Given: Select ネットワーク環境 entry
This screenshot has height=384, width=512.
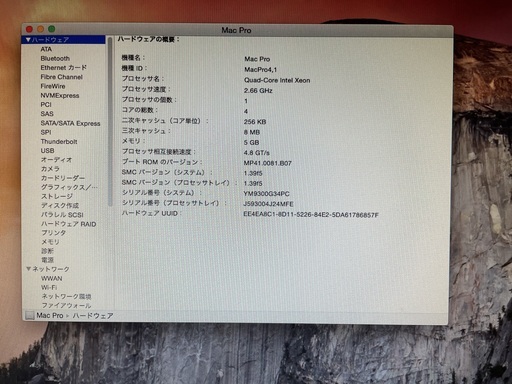Looking at the screenshot, I should [x=66, y=296].
